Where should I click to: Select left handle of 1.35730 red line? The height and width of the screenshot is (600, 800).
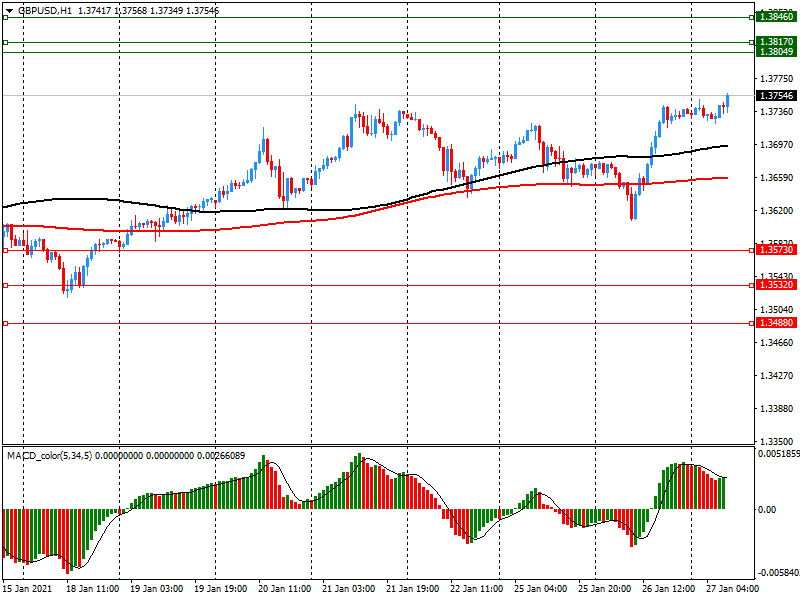tap(5, 251)
